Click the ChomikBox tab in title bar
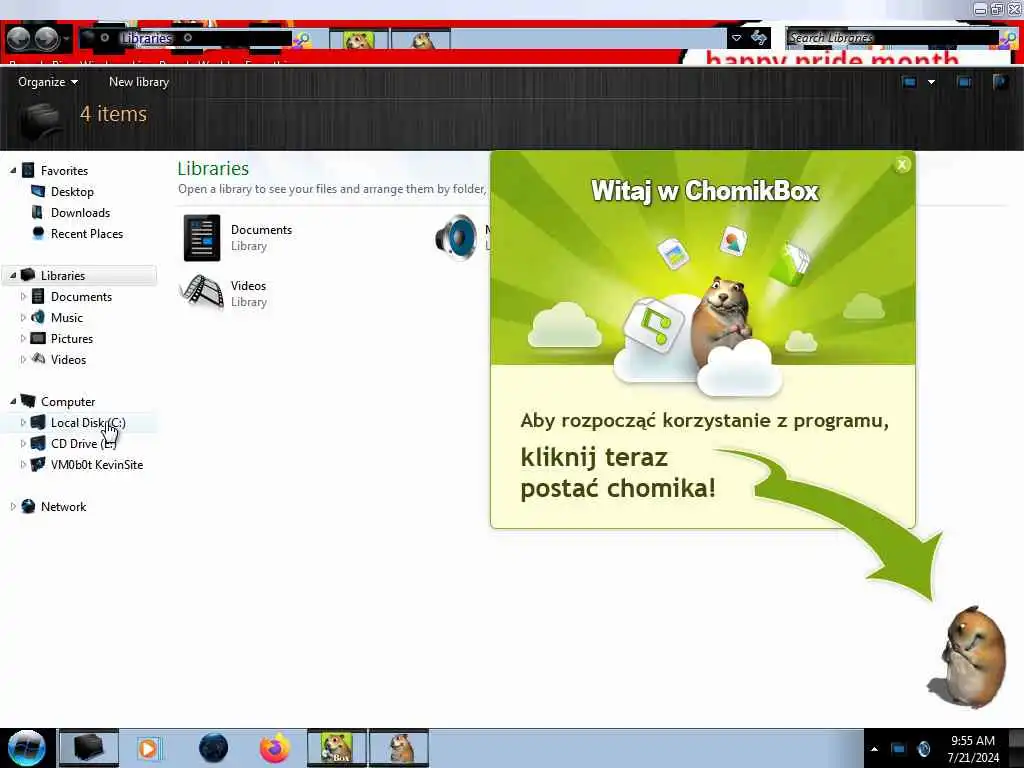This screenshot has width=1024, height=768. (359, 39)
